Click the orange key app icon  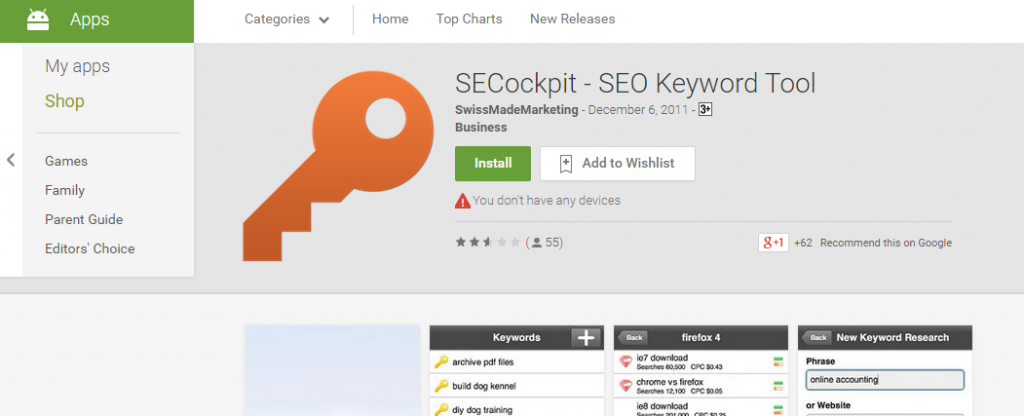[x=338, y=166]
